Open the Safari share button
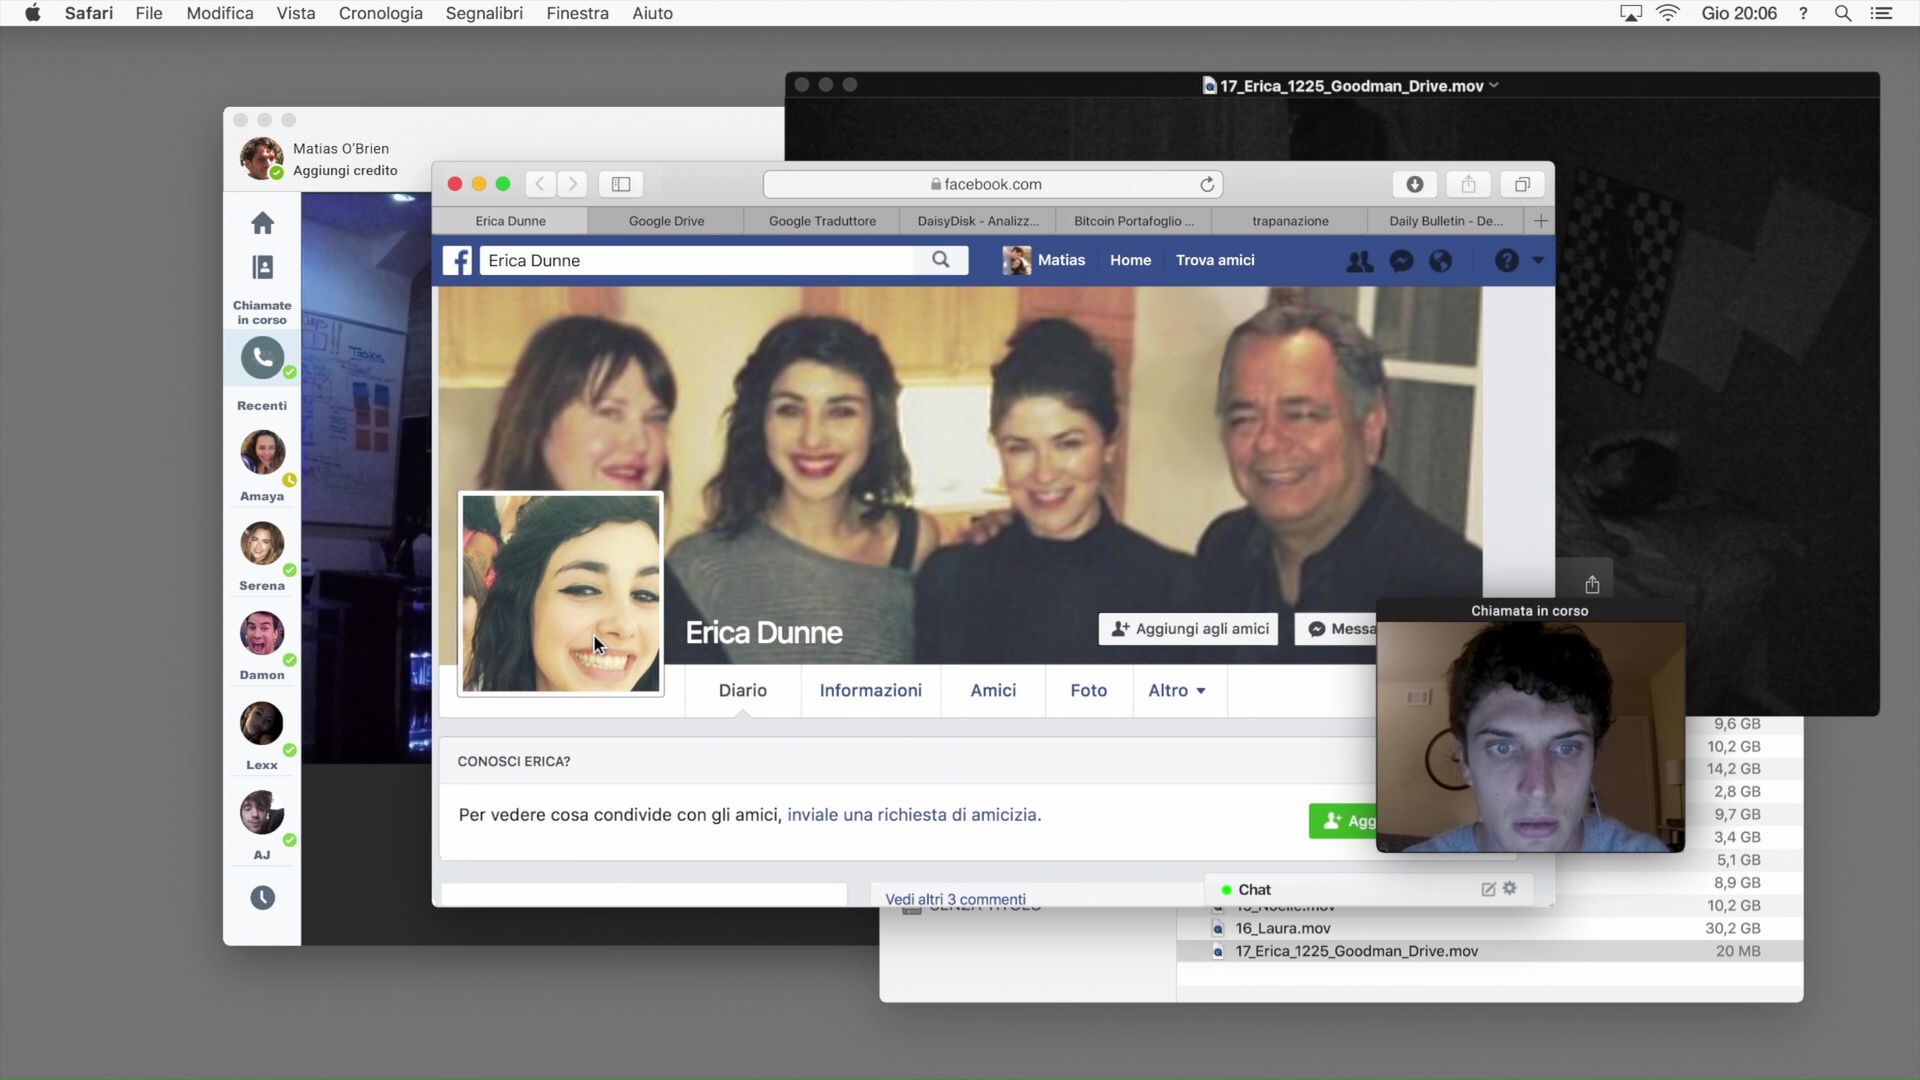Image resolution: width=1920 pixels, height=1080 pixels. coord(1468,184)
